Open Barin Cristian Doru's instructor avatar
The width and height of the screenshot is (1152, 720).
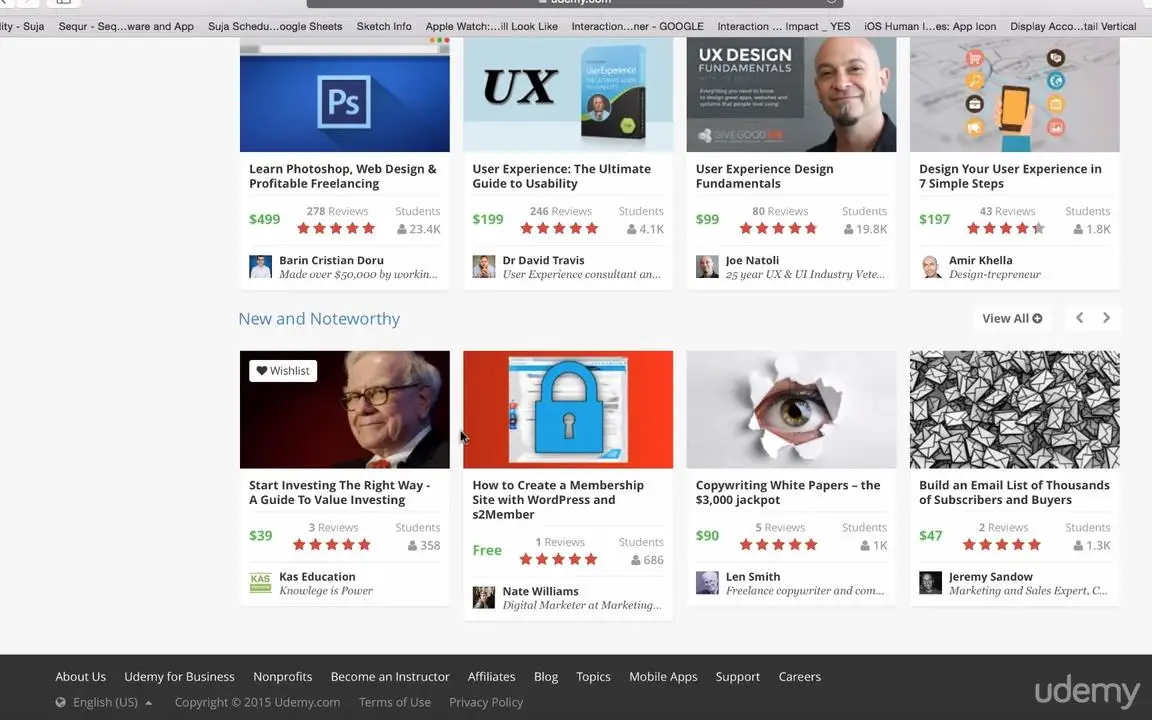click(x=260, y=267)
